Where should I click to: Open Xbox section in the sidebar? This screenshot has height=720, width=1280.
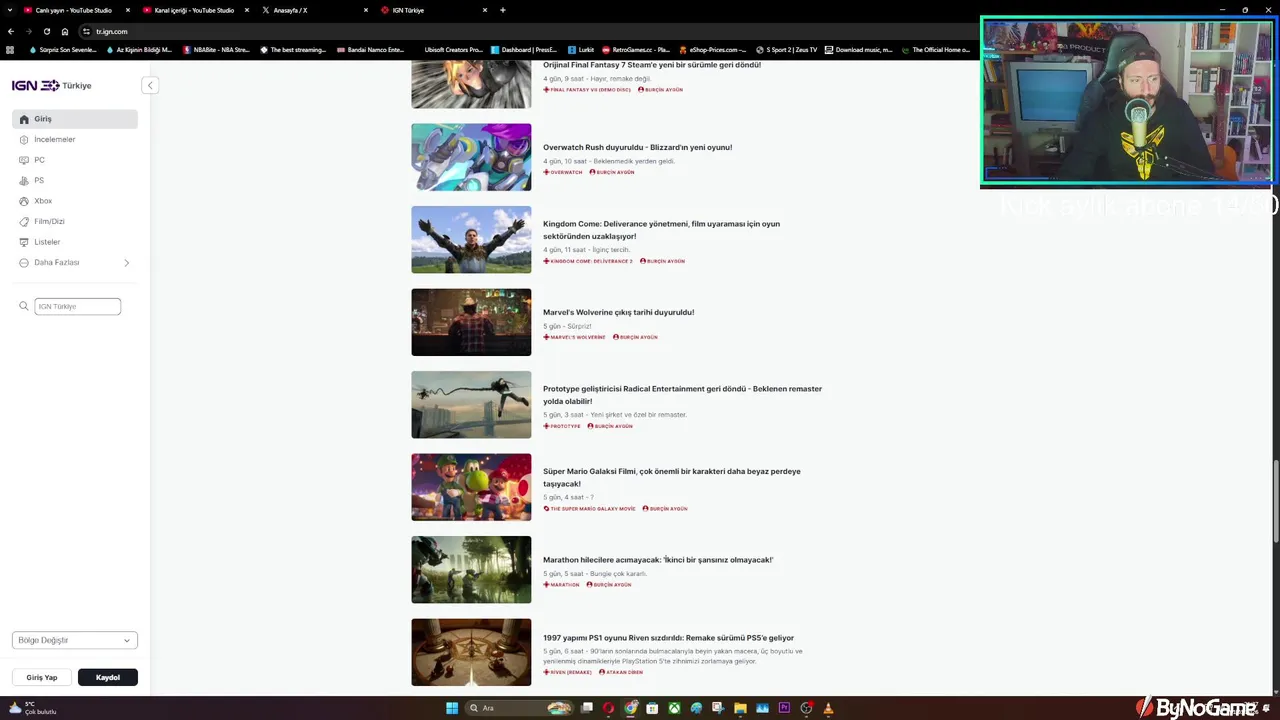click(75, 201)
